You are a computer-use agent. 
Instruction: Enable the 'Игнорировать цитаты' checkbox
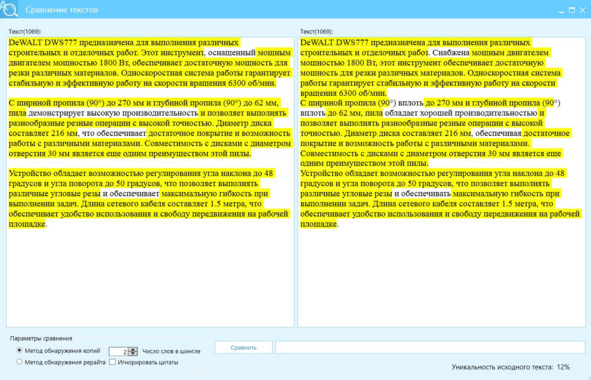click(112, 362)
